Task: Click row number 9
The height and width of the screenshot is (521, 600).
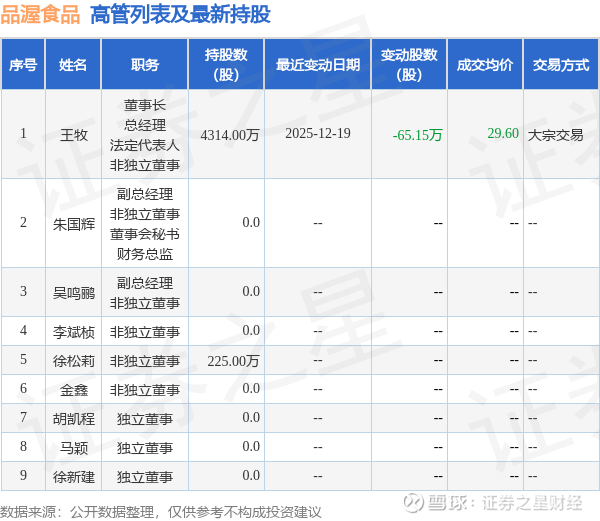Action: [23, 475]
